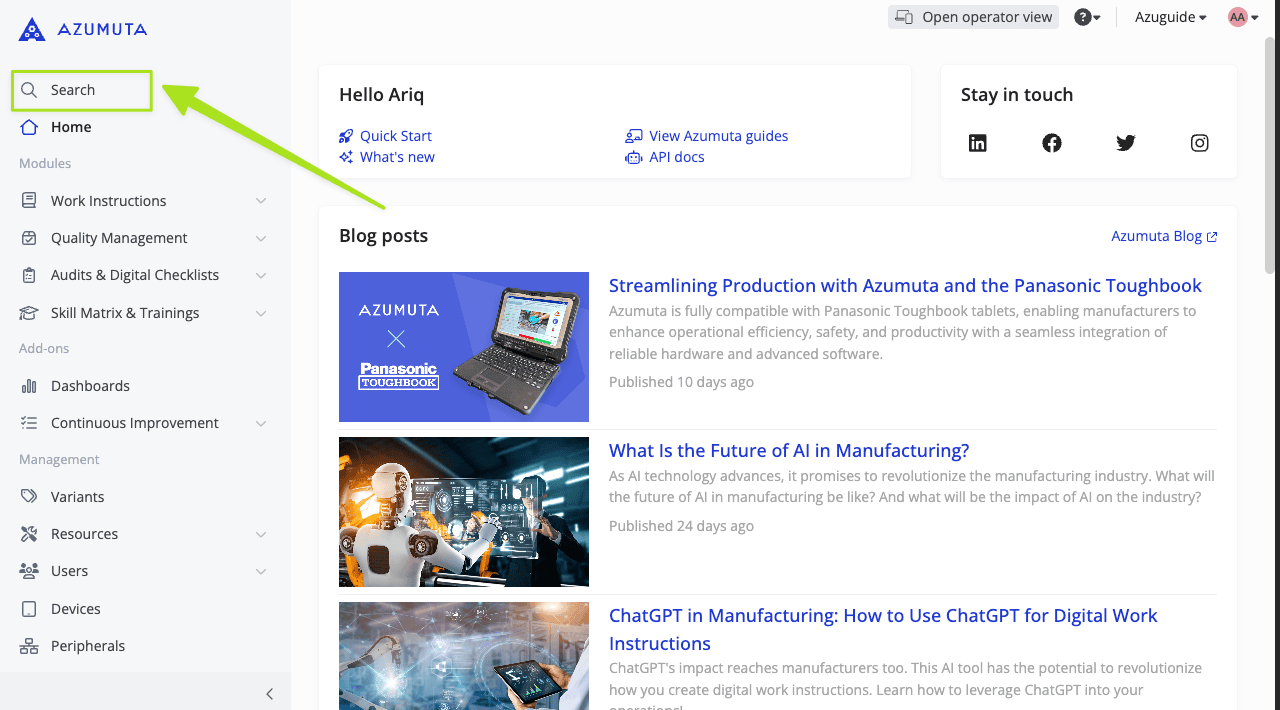Follow the Azumuta Blog external link
The image size is (1280, 710).
(1164, 236)
